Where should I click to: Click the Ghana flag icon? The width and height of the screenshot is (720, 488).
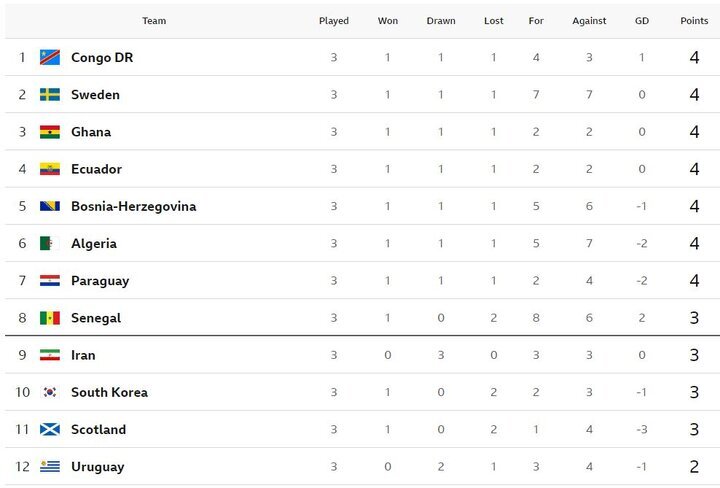50,132
